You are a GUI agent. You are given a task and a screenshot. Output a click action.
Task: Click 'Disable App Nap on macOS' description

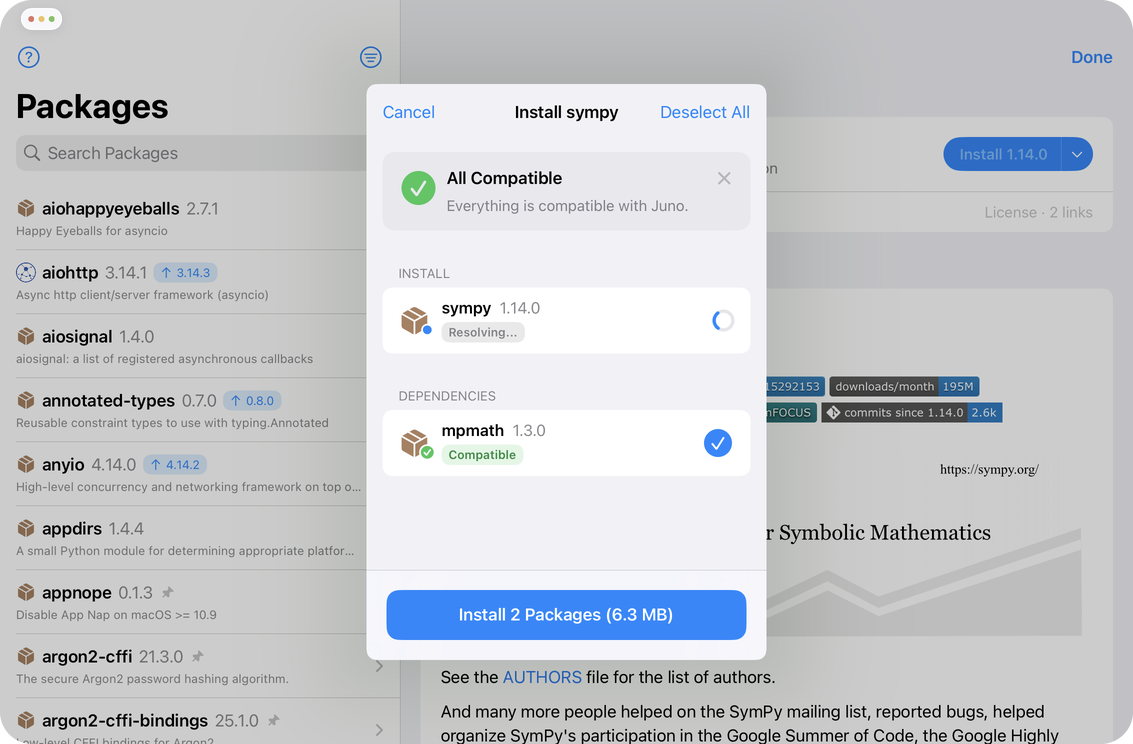[x=116, y=615]
